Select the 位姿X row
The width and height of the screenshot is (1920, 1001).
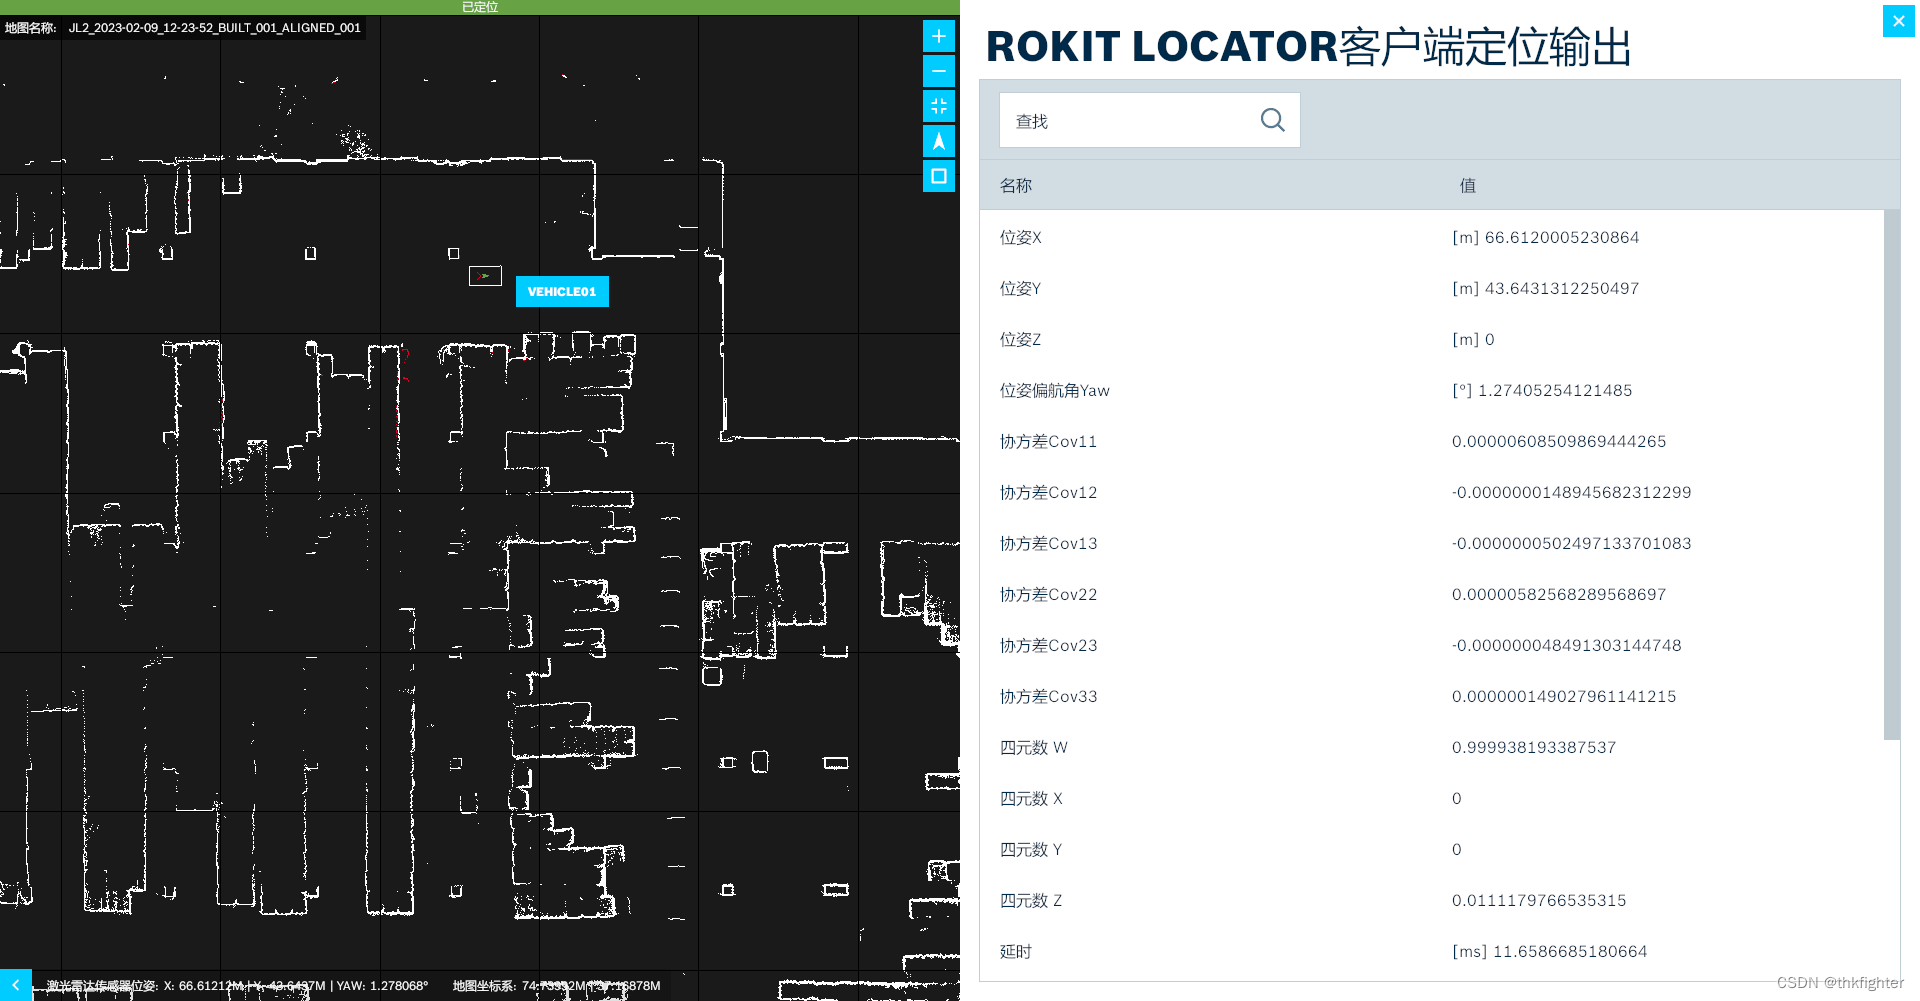[x=1200, y=237]
